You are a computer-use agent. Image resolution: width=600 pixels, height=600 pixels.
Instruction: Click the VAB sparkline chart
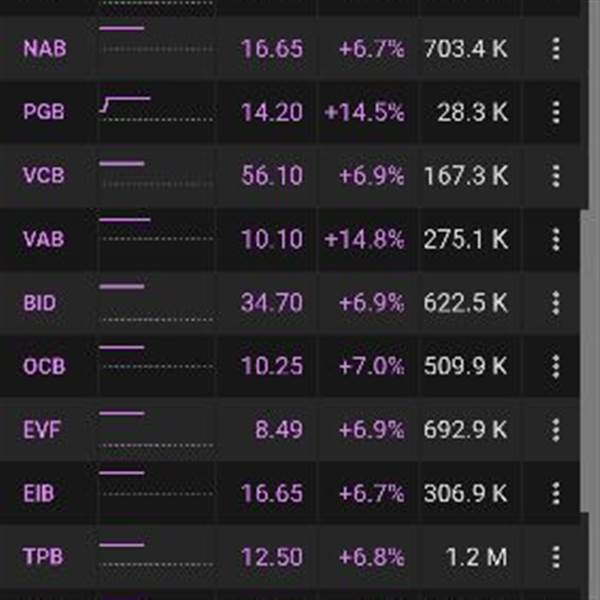tap(156, 230)
